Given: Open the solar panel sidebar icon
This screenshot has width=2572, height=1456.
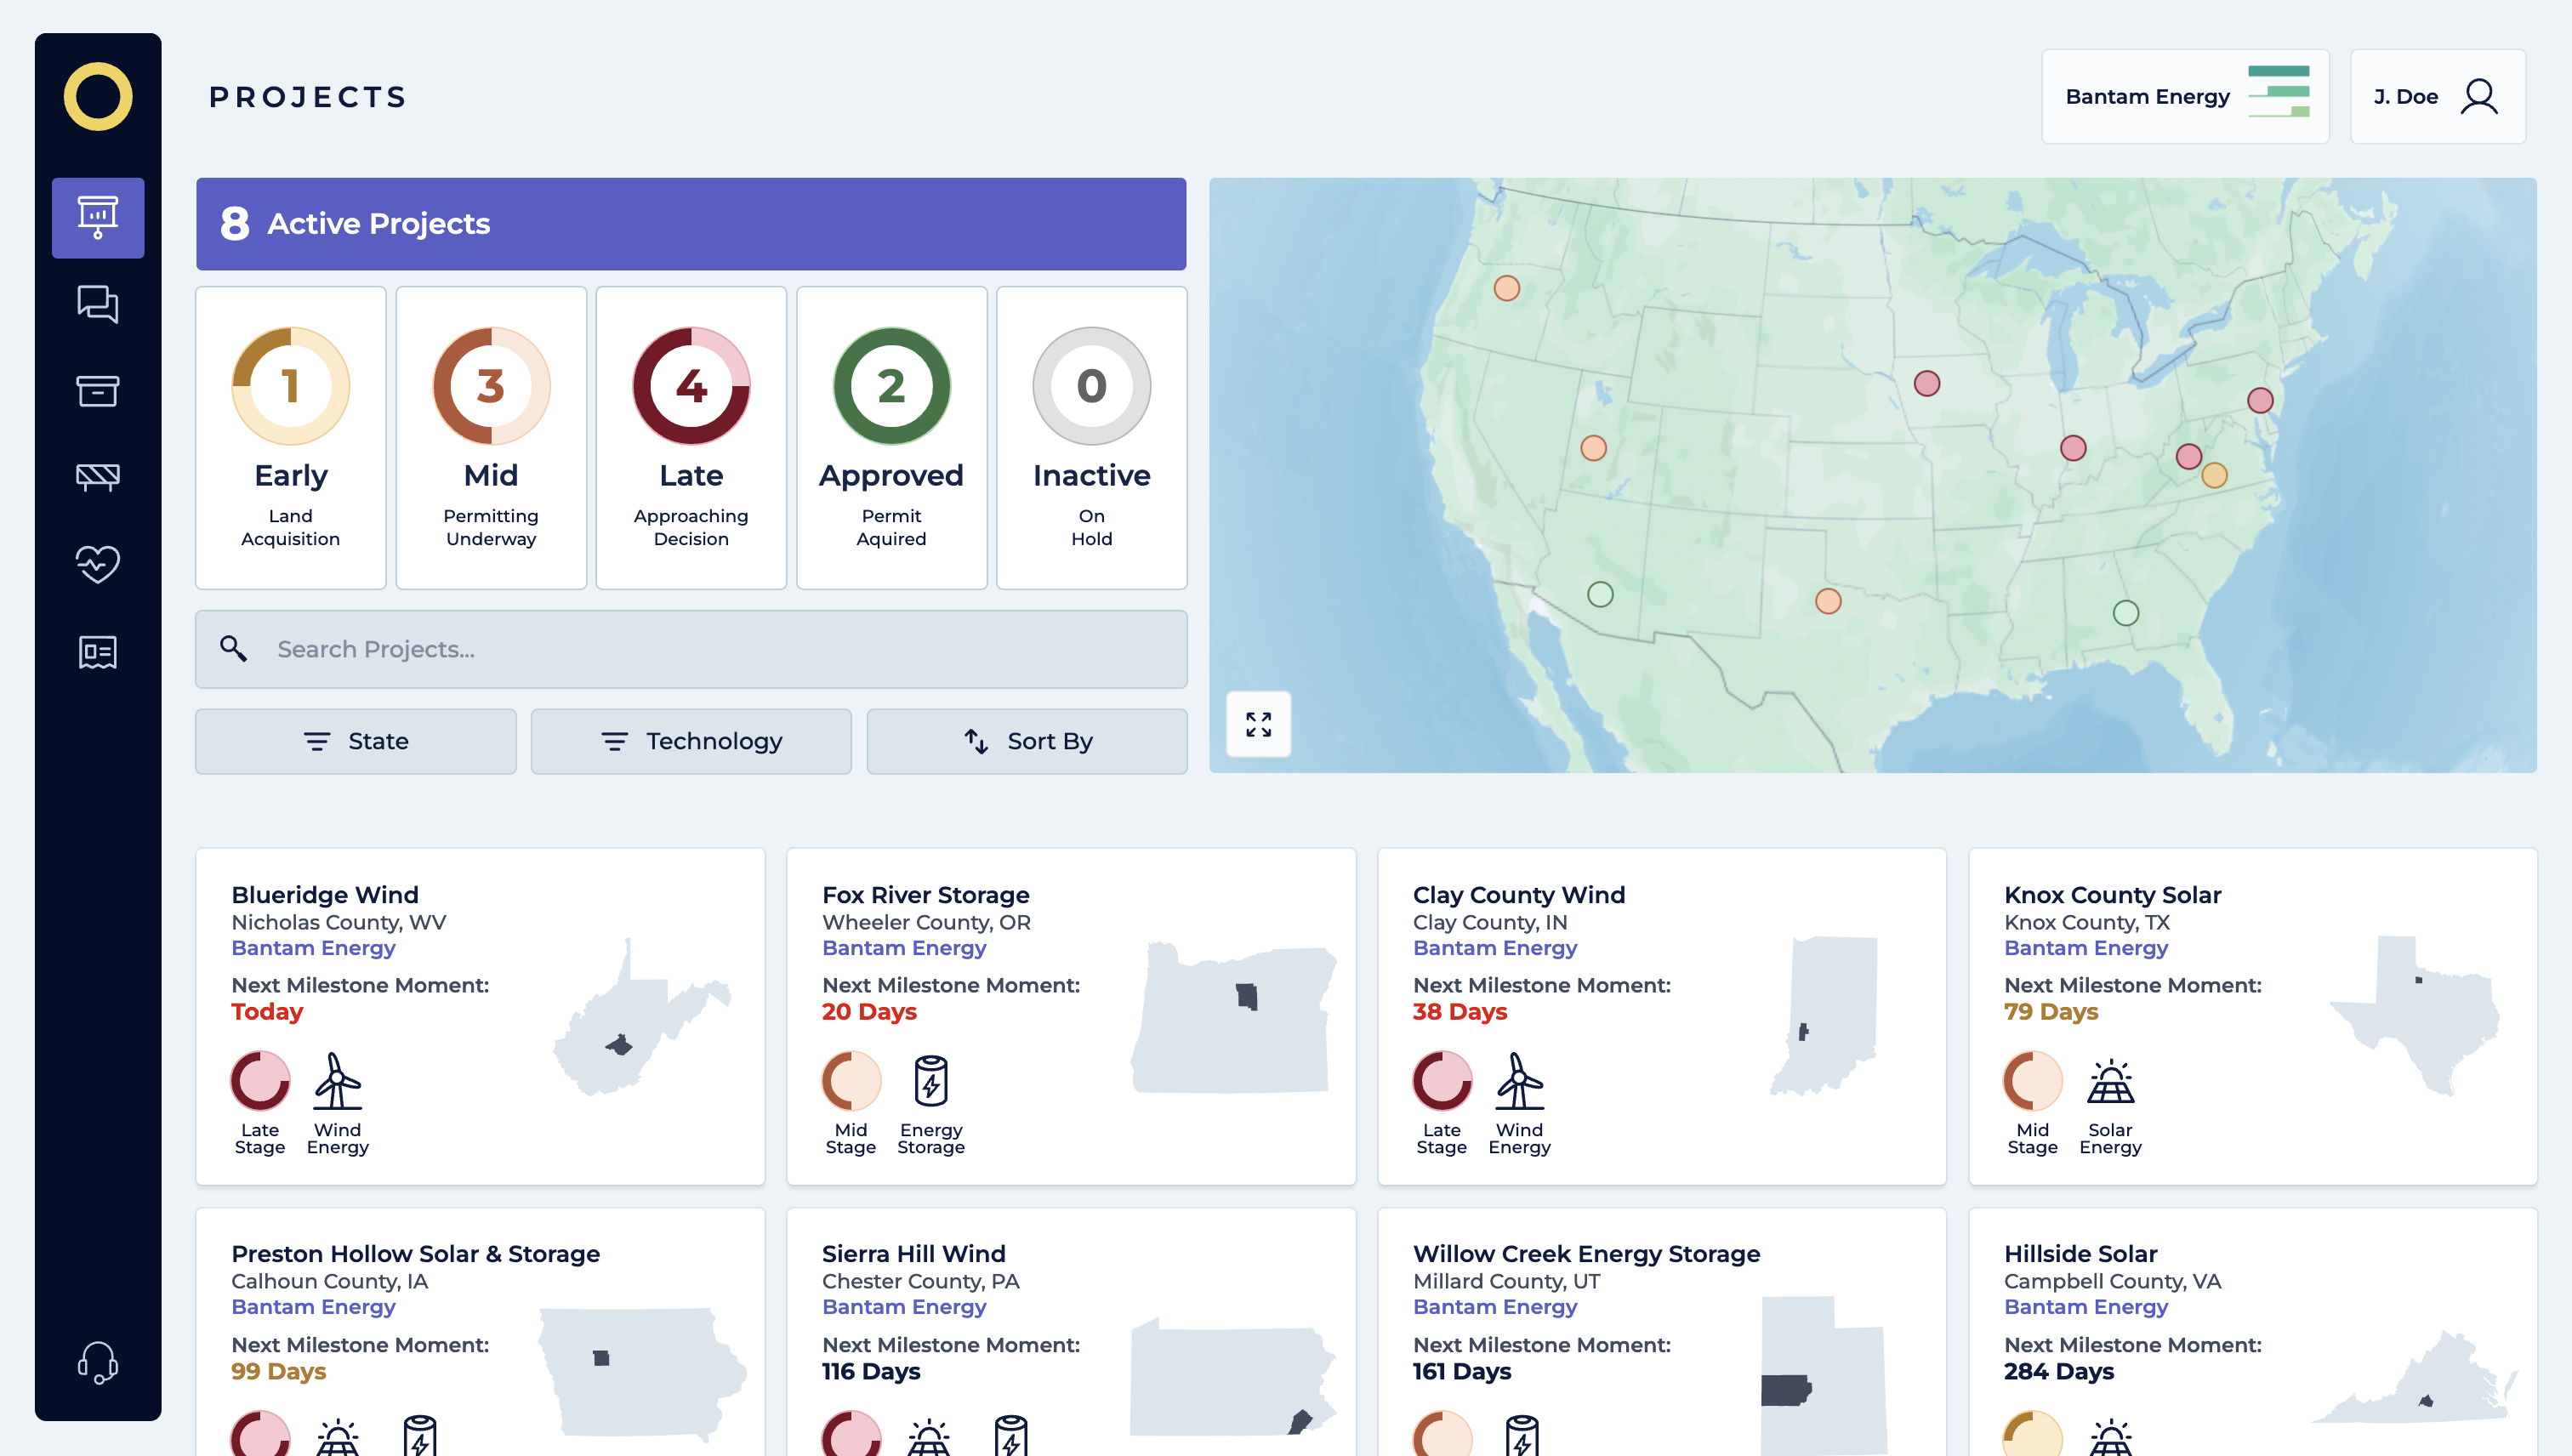Looking at the screenshot, I should pyautogui.click(x=98, y=477).
